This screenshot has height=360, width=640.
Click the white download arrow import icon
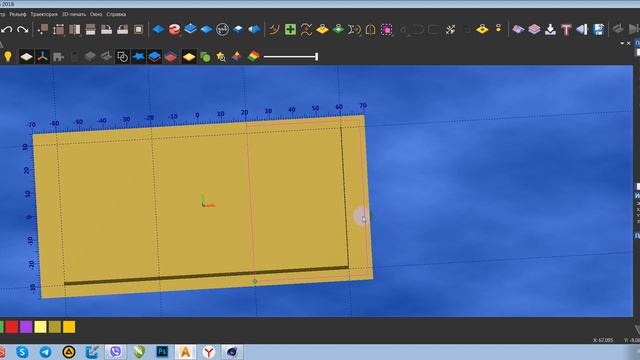tap(550, 29)
